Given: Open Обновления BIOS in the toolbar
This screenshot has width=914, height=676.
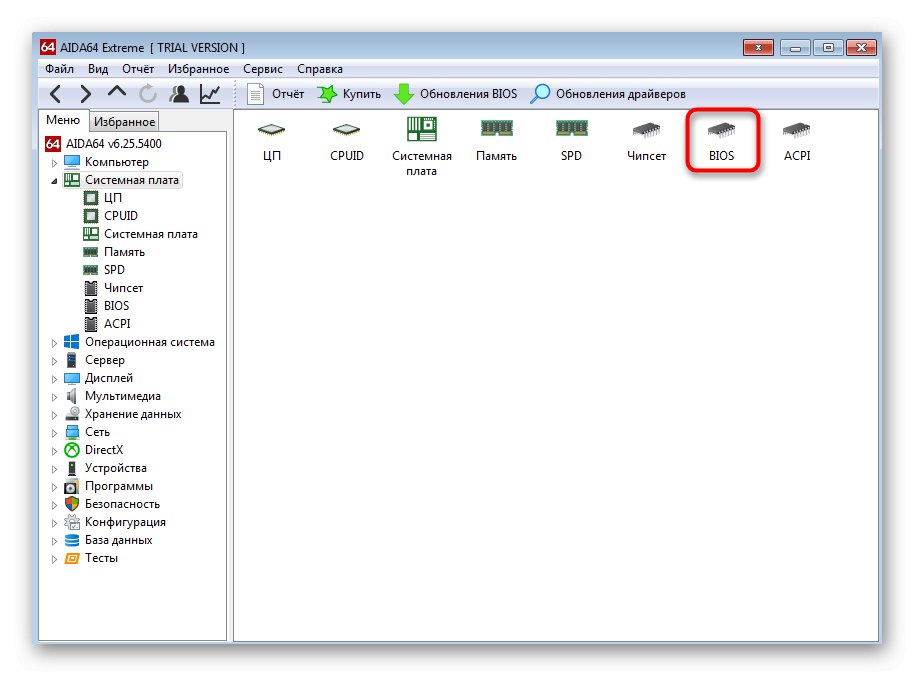Looking at the screenshot, I should pos(456,94).
